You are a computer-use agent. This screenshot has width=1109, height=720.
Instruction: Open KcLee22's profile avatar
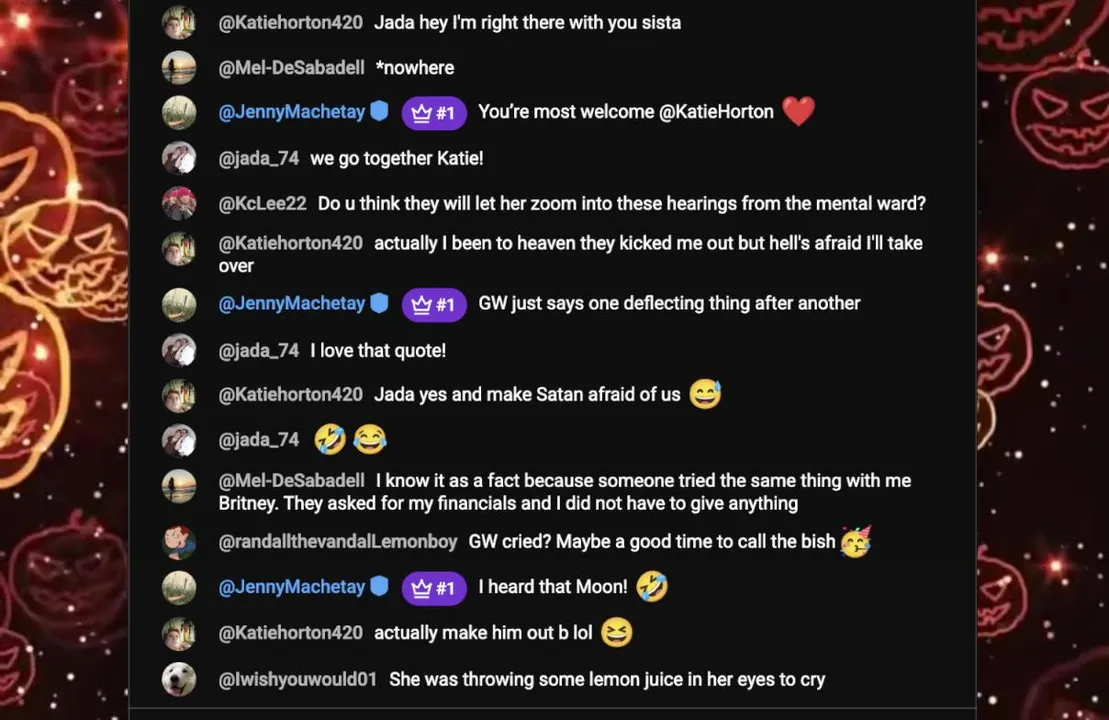[x=179, y=204]
